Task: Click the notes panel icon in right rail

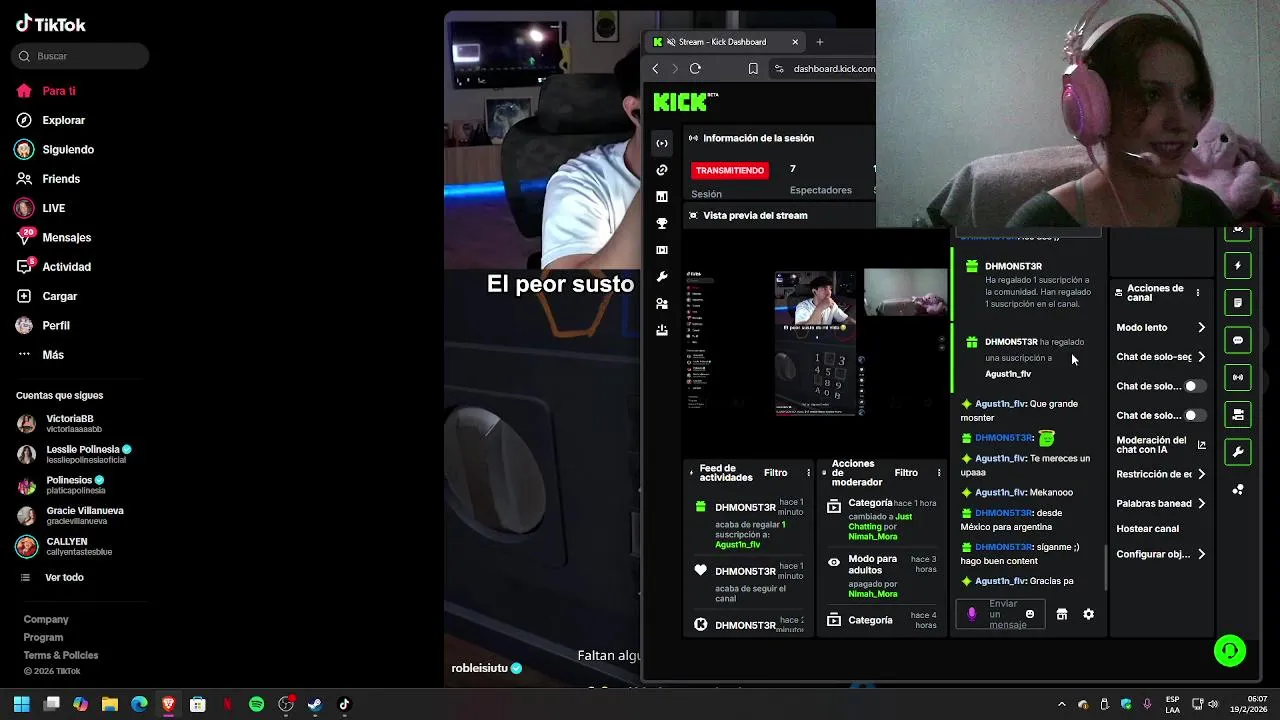Action: pyautogui.click(x=1238, y=303)
